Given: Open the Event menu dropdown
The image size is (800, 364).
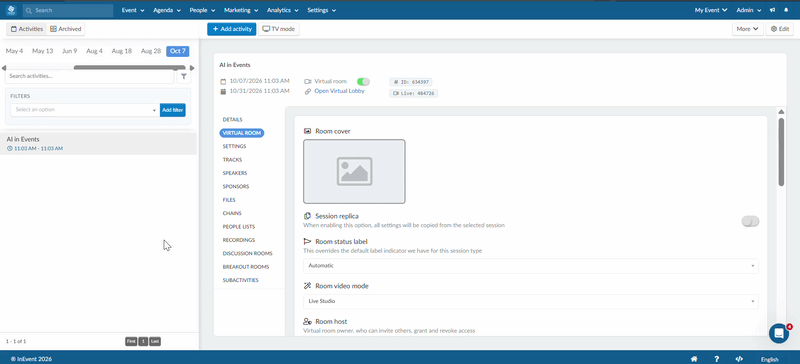Looking at the screenshot, I should click(x=133, y=10).
